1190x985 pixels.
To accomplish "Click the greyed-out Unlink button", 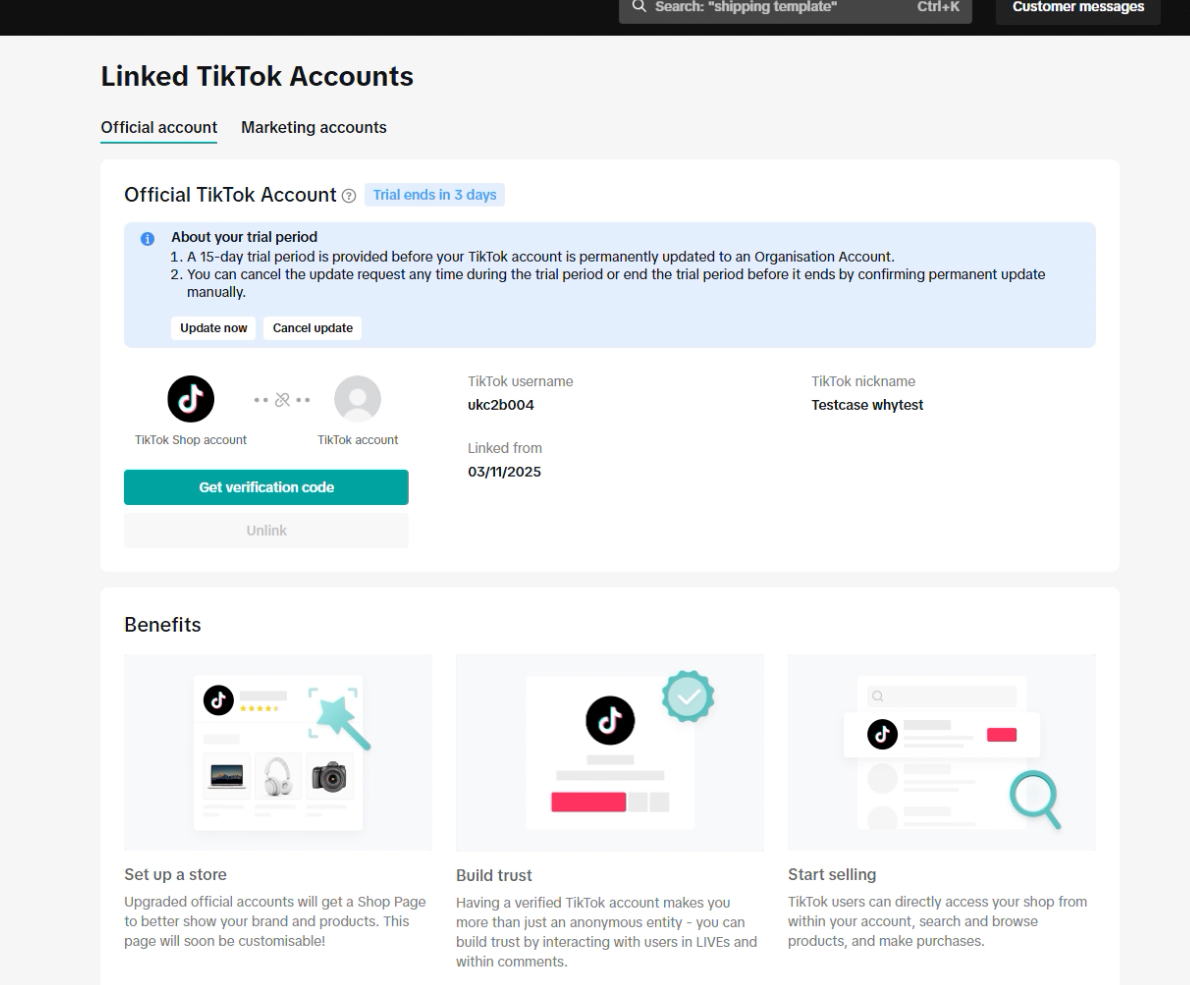I will pos(266,531).
